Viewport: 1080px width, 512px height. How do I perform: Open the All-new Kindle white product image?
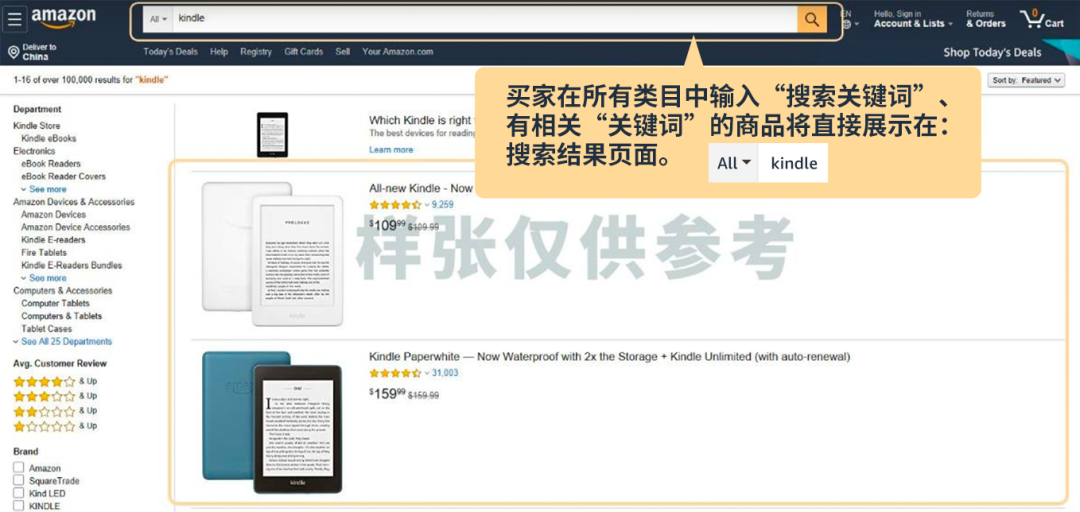tap(272, 254)
